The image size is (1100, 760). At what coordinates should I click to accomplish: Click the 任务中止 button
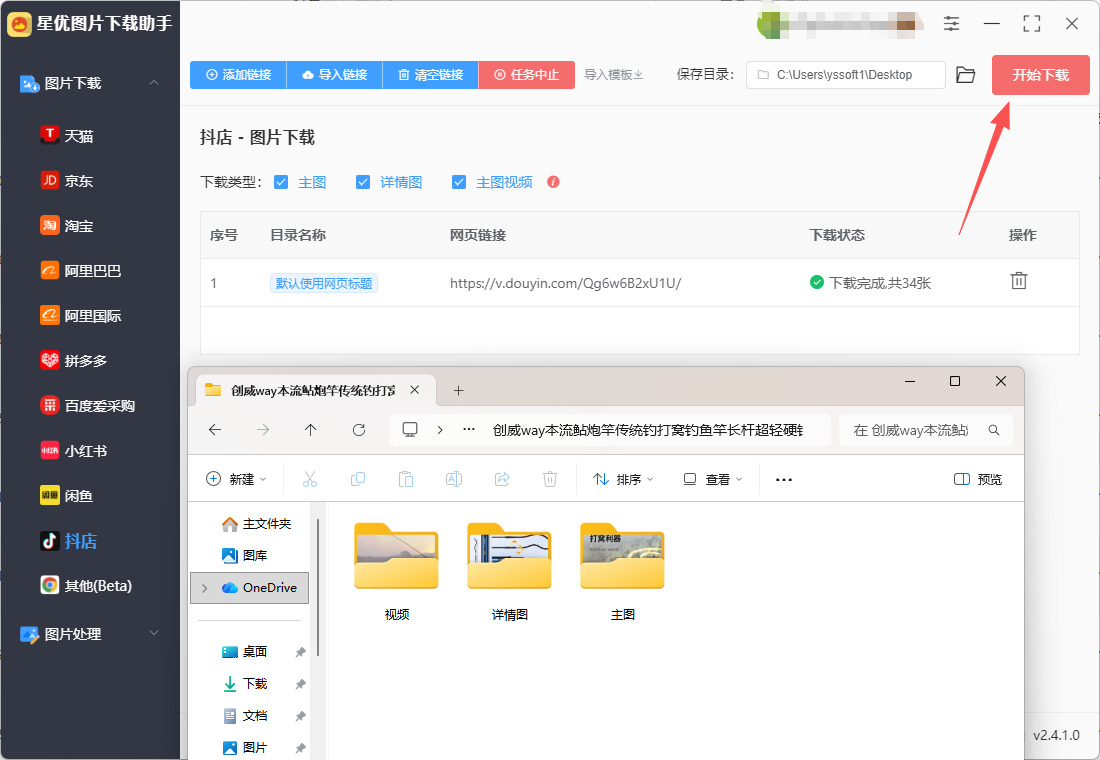pos(526,74)
